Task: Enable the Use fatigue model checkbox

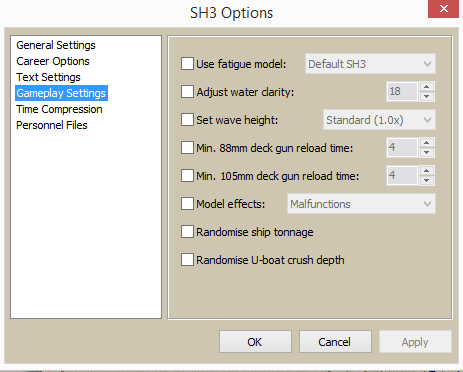Action: click(x=187, y=63)
